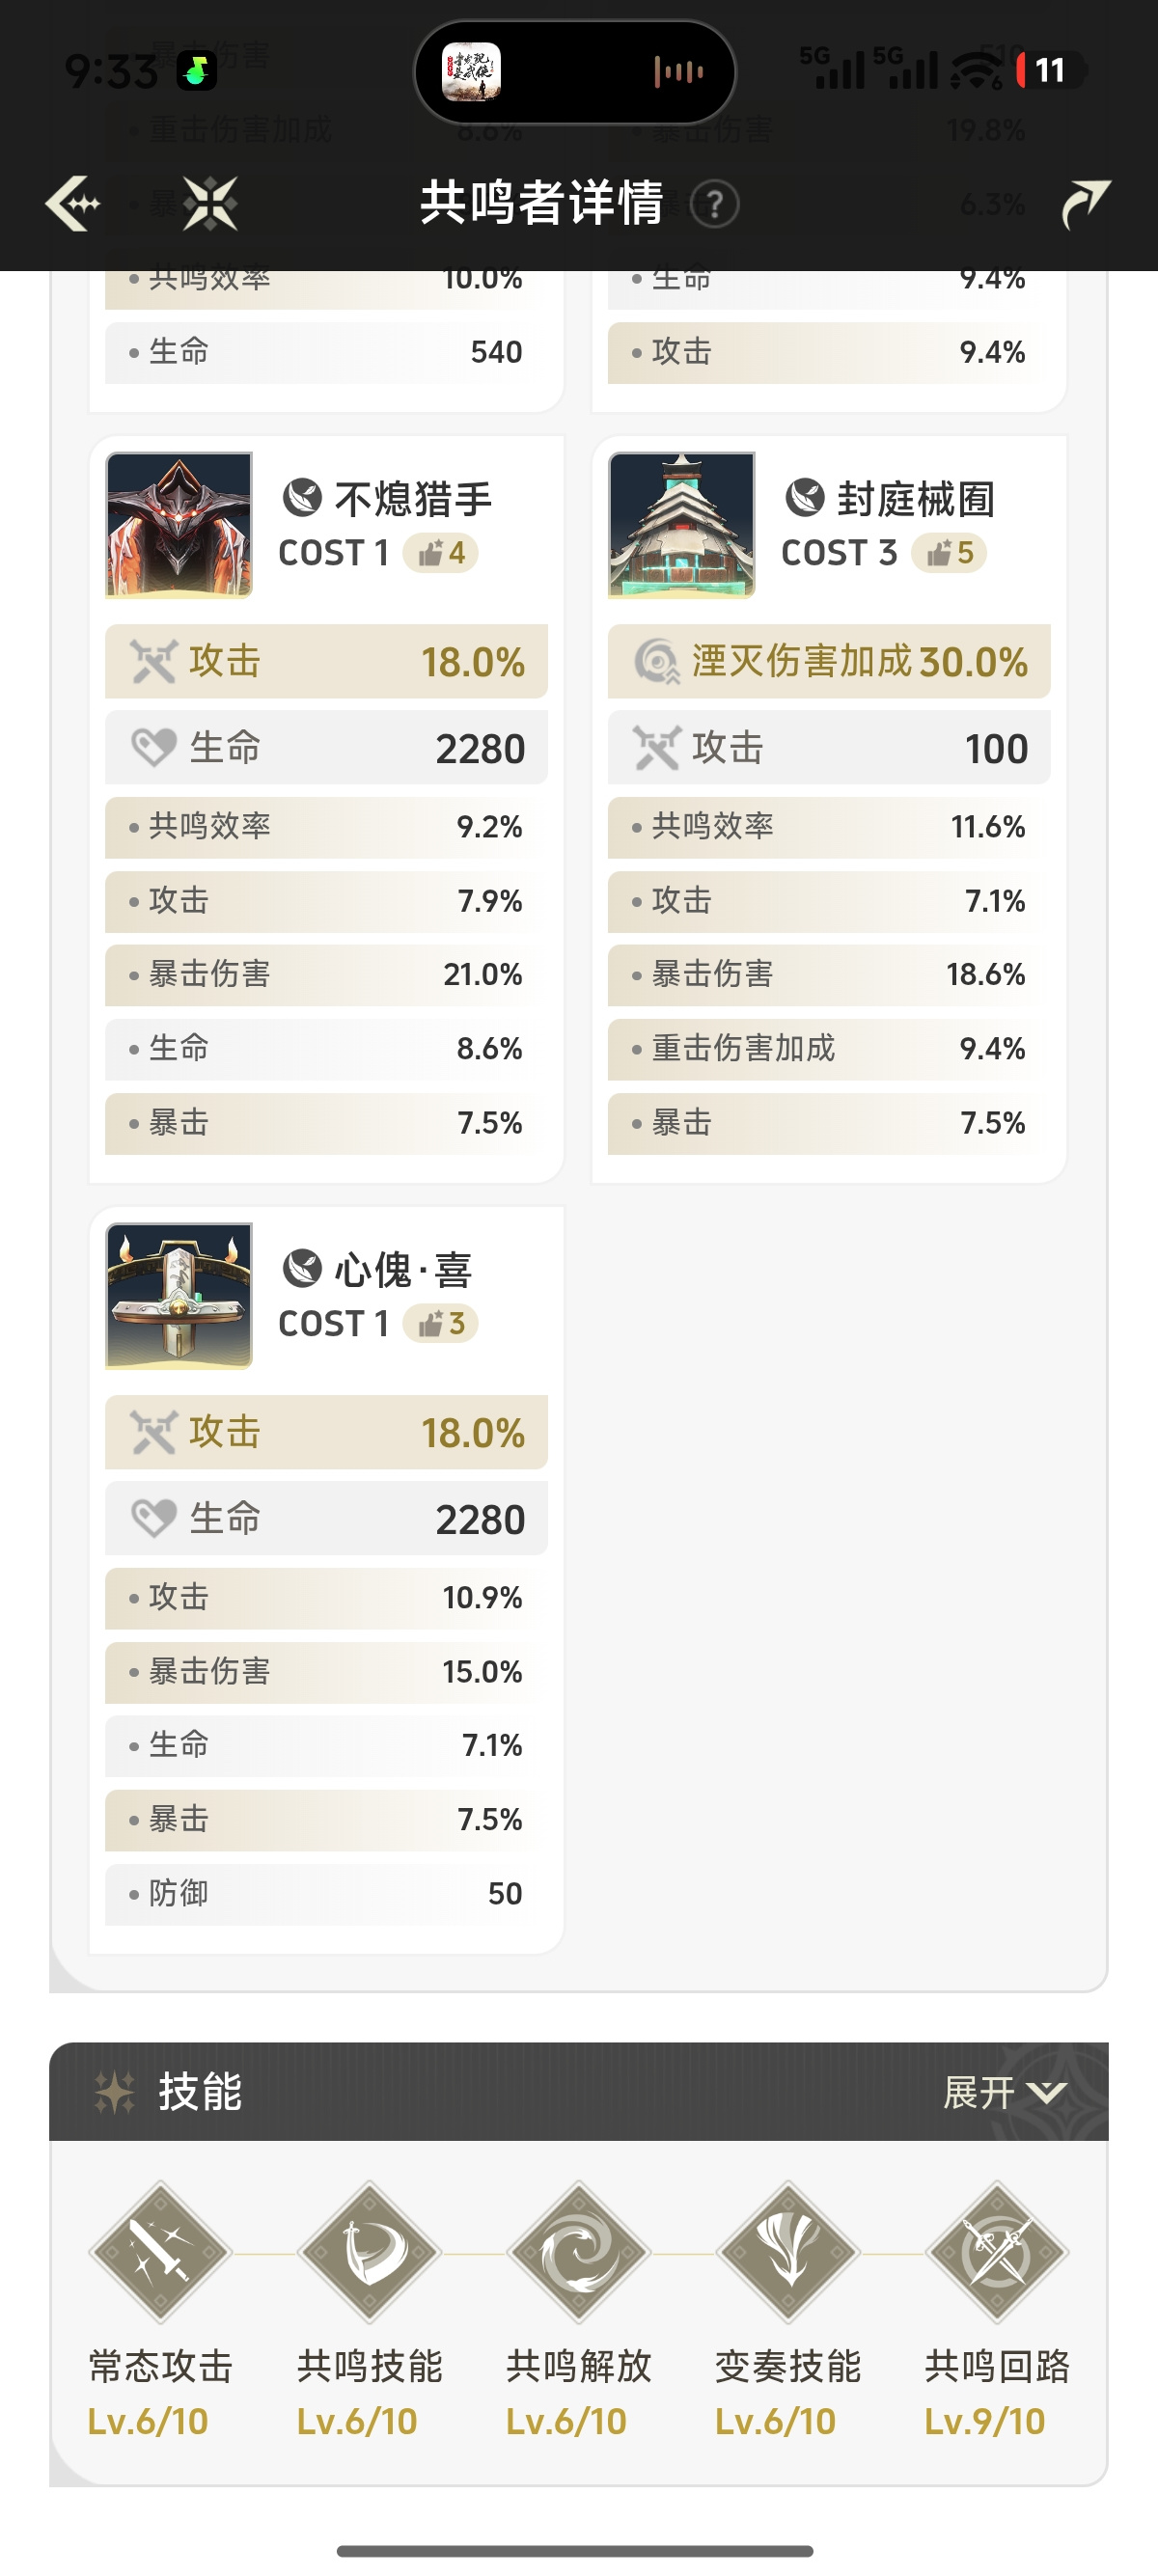Tap the crossed-swords icon in header
Screen dimensions: 1158x2576
[210, 204]
